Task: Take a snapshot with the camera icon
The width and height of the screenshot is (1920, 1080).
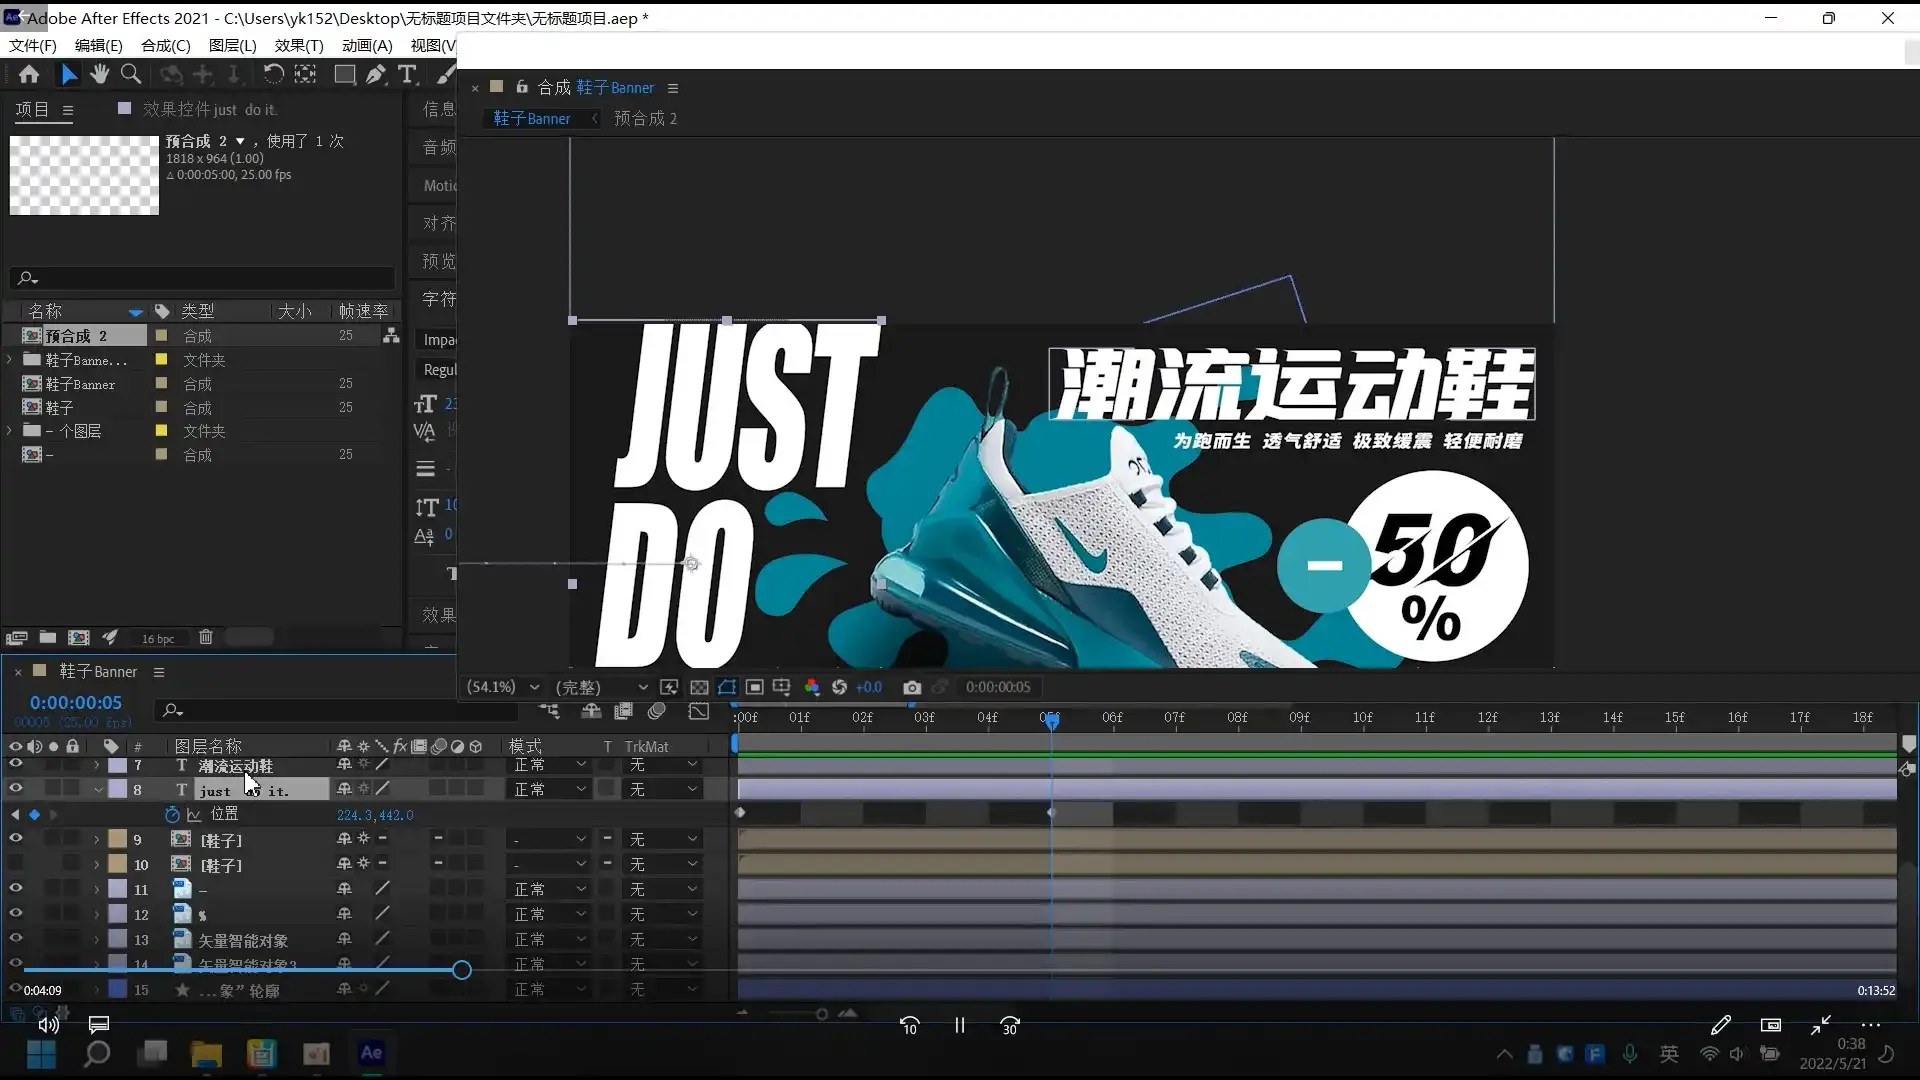Action: pos(912,687)
